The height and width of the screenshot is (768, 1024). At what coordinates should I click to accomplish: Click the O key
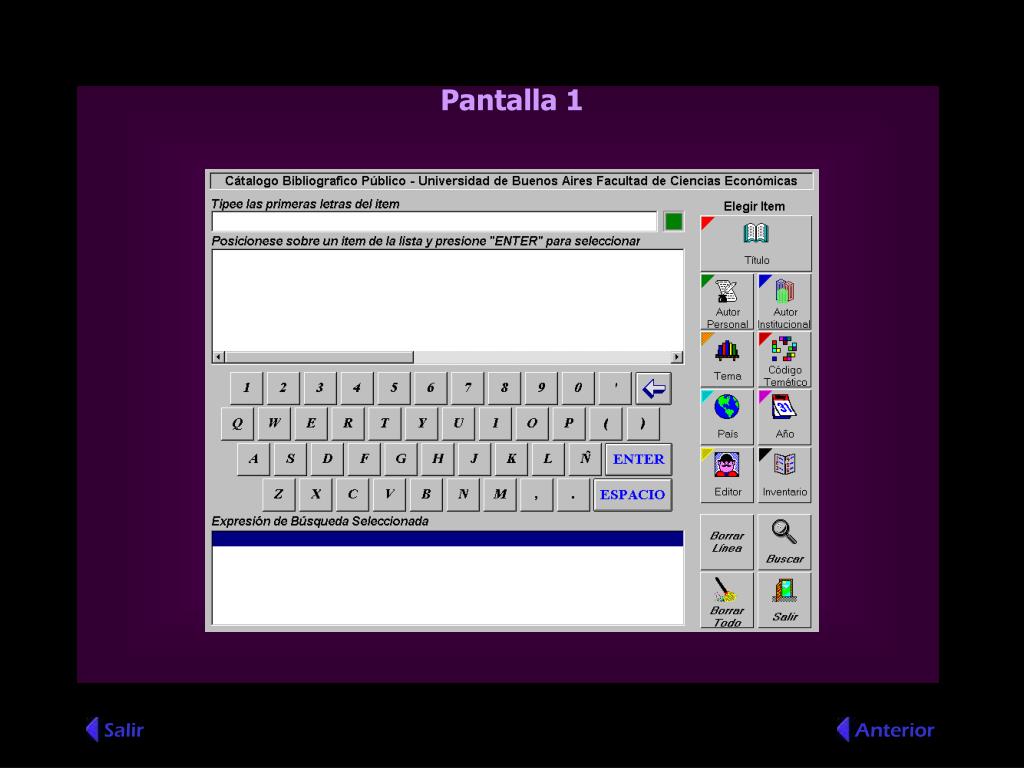tap(532, 424)
